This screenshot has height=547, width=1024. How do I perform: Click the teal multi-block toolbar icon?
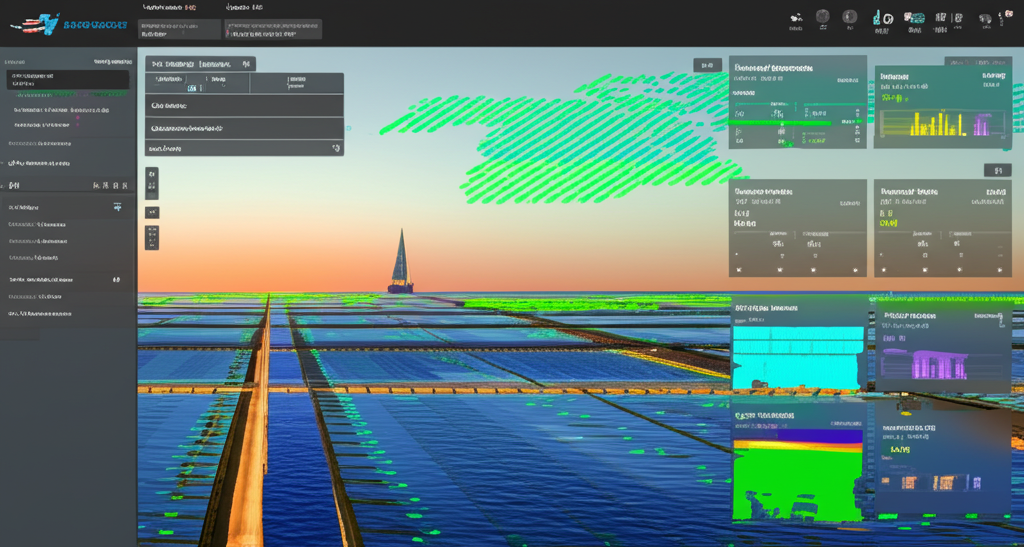(913, 18)
